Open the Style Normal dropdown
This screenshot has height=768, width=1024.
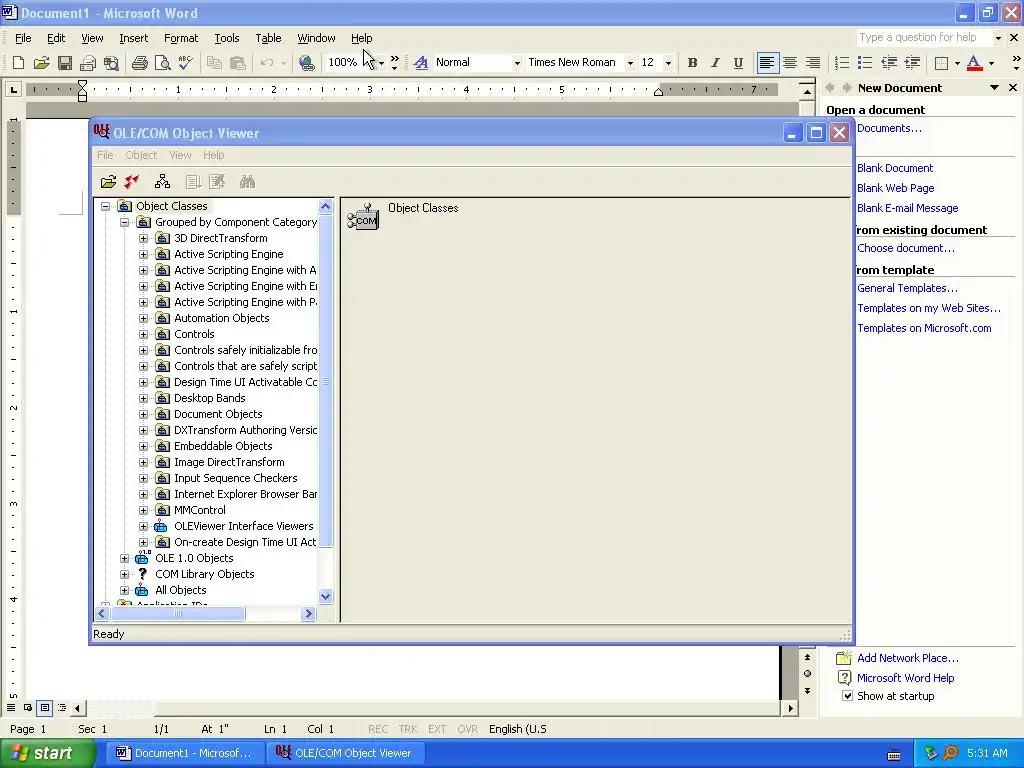pos(517,63)
